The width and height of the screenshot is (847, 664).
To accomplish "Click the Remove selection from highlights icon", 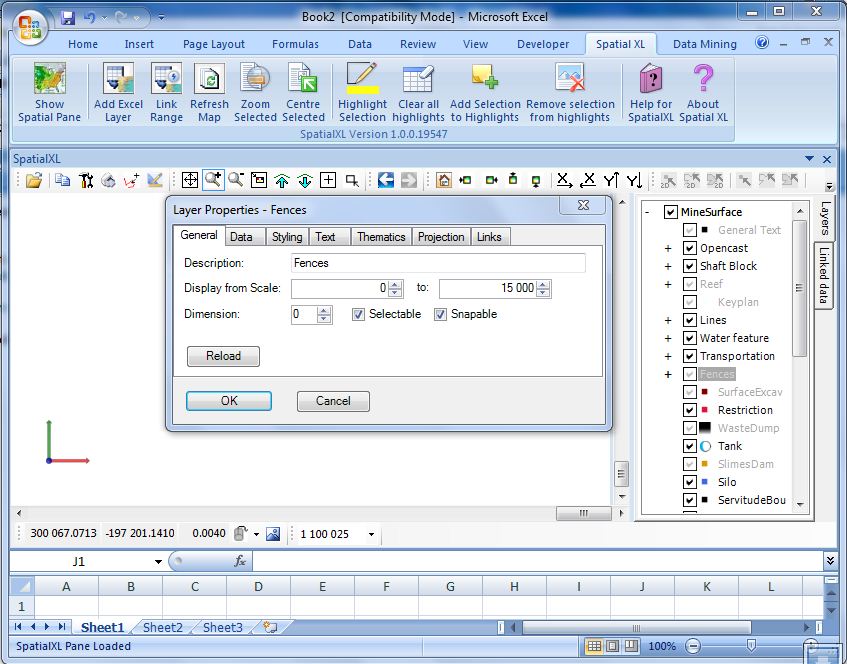I will click(x=570, y=80).
